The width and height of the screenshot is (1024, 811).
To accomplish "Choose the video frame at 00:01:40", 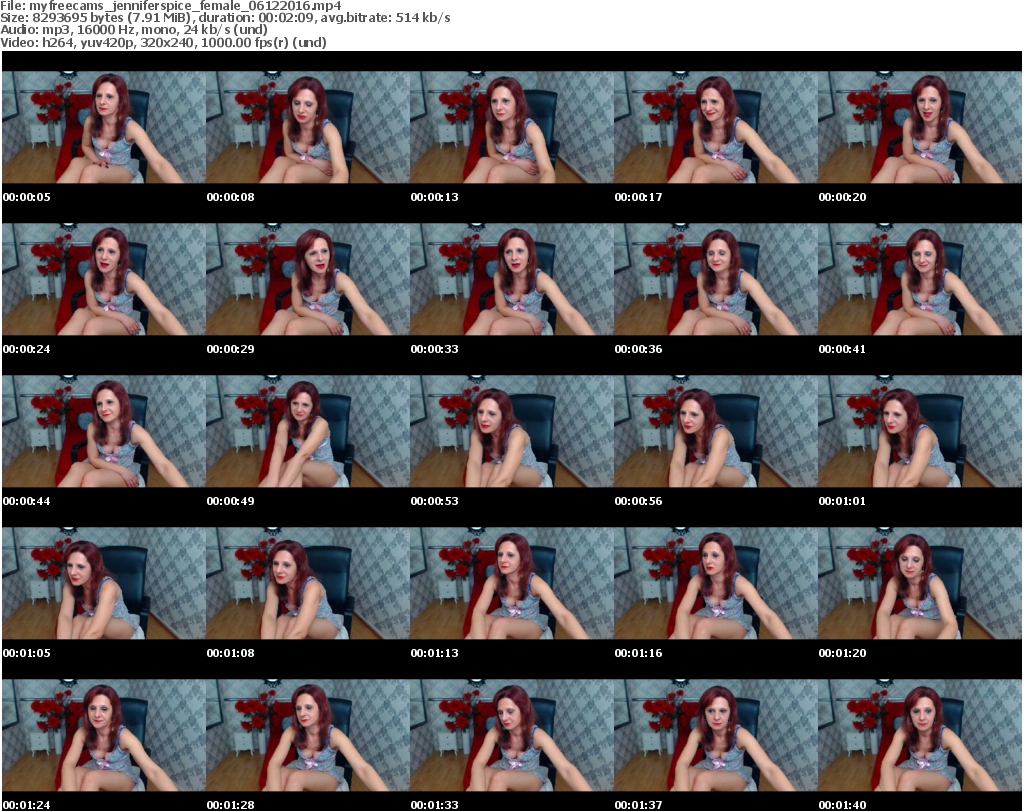I will (920, 735).
